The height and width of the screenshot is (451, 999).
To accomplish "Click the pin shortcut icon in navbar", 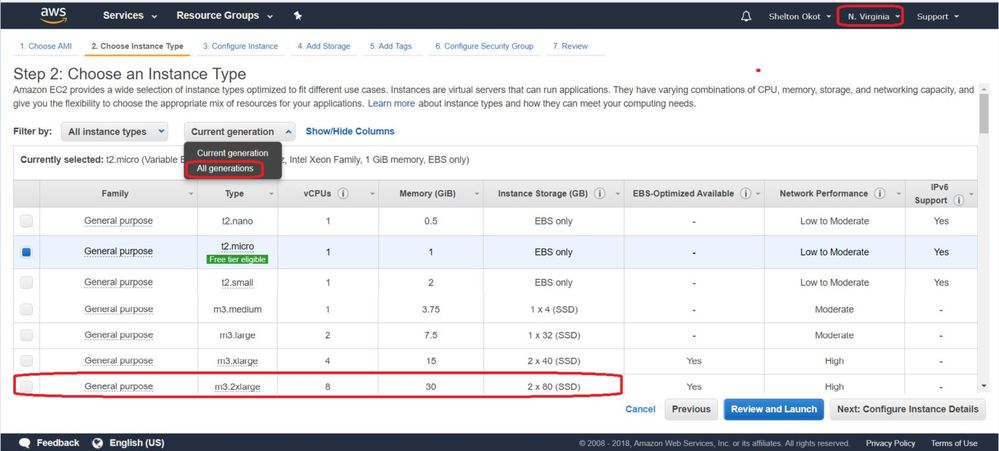I will (298, 16).
